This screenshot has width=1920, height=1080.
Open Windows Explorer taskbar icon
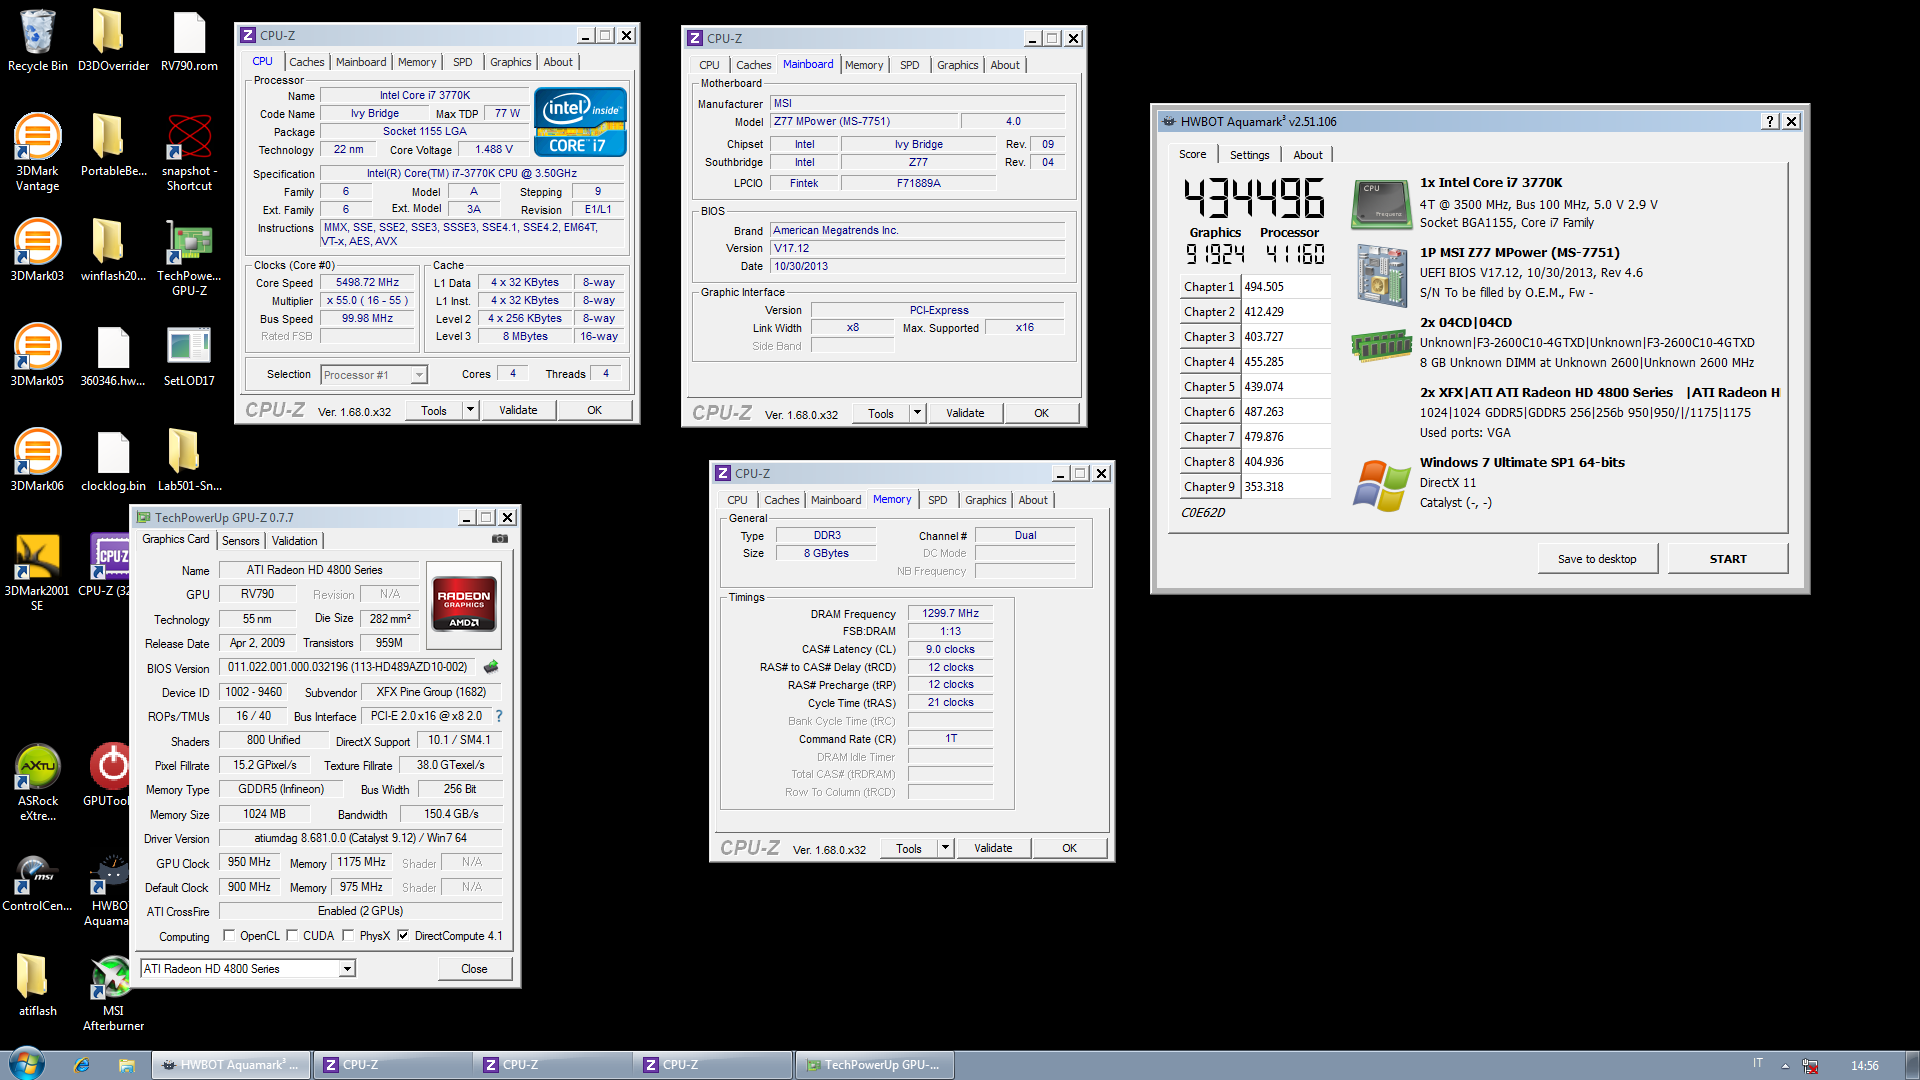pyautogui.click(x=126, y=1065)
